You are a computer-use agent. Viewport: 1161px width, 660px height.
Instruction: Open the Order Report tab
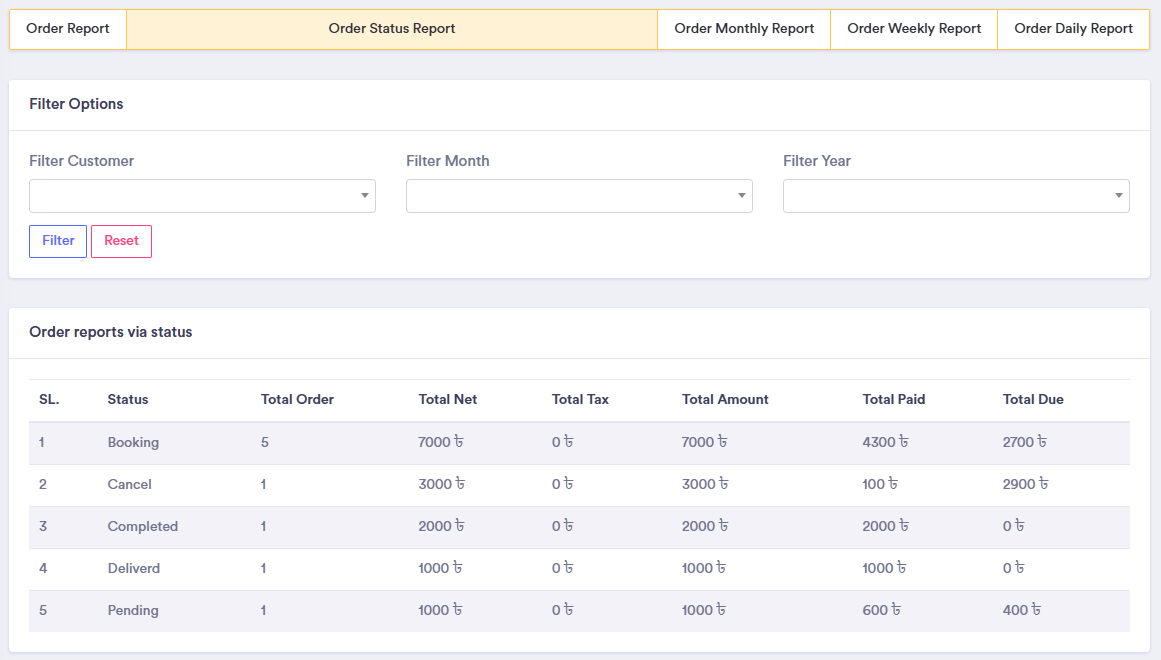68,29
